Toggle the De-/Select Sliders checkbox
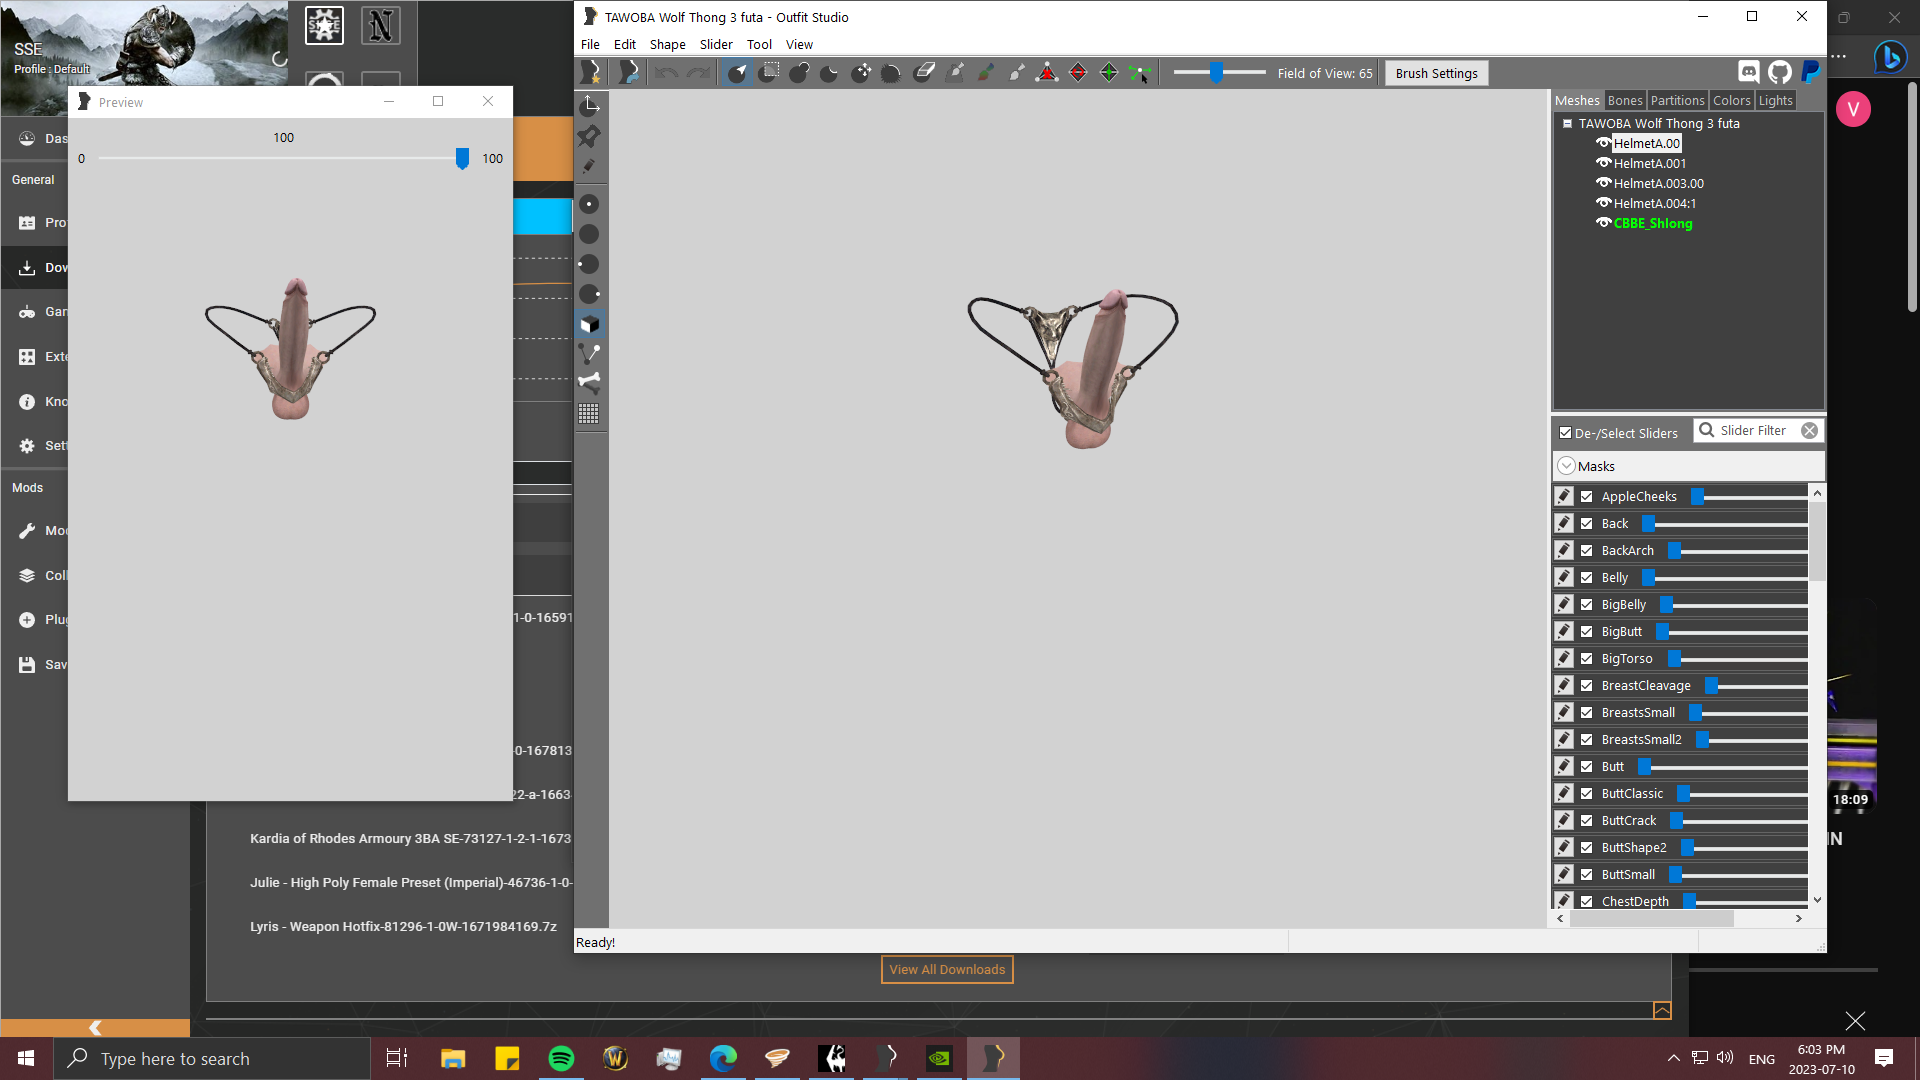The width and height of the screenshot is (1920, 1080). click(x=1566, y=433)
